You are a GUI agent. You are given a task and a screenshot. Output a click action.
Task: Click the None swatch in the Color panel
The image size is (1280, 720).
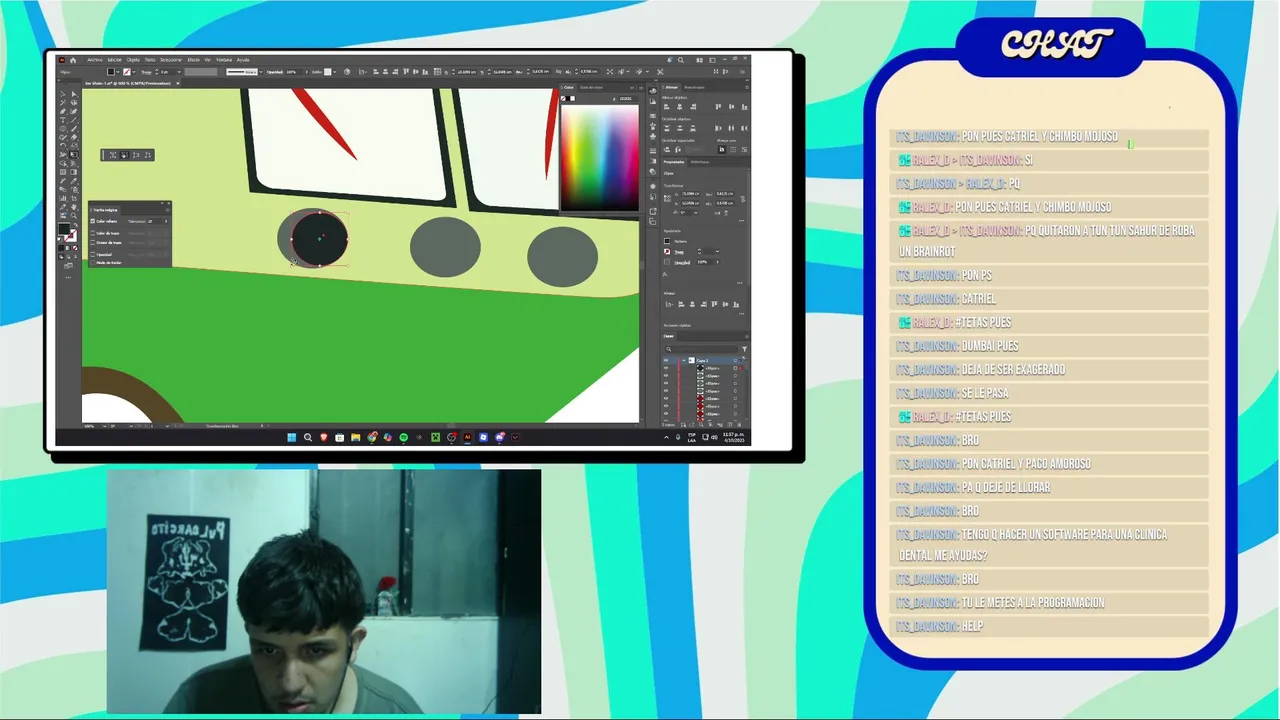pyautogui.click(x=563, y=99)
